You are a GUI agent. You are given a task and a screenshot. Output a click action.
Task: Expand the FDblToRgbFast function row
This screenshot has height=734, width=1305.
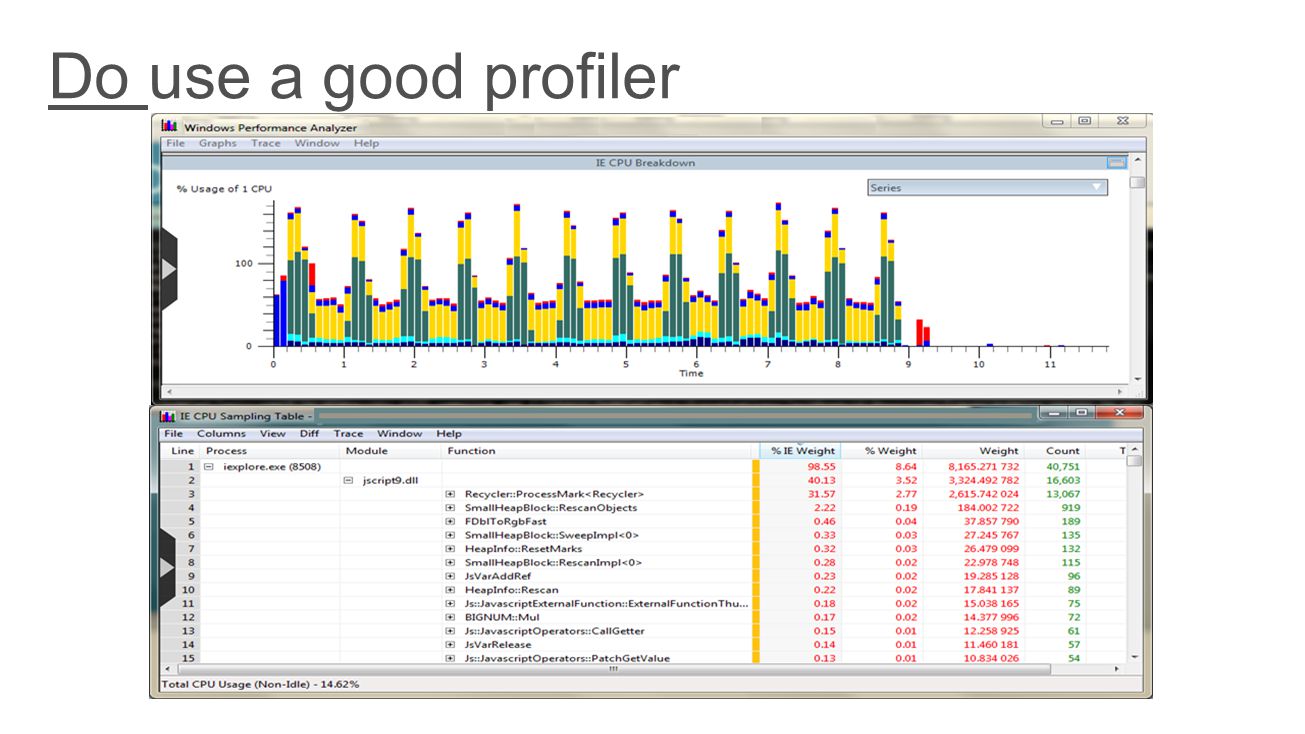tap(451, 522)
